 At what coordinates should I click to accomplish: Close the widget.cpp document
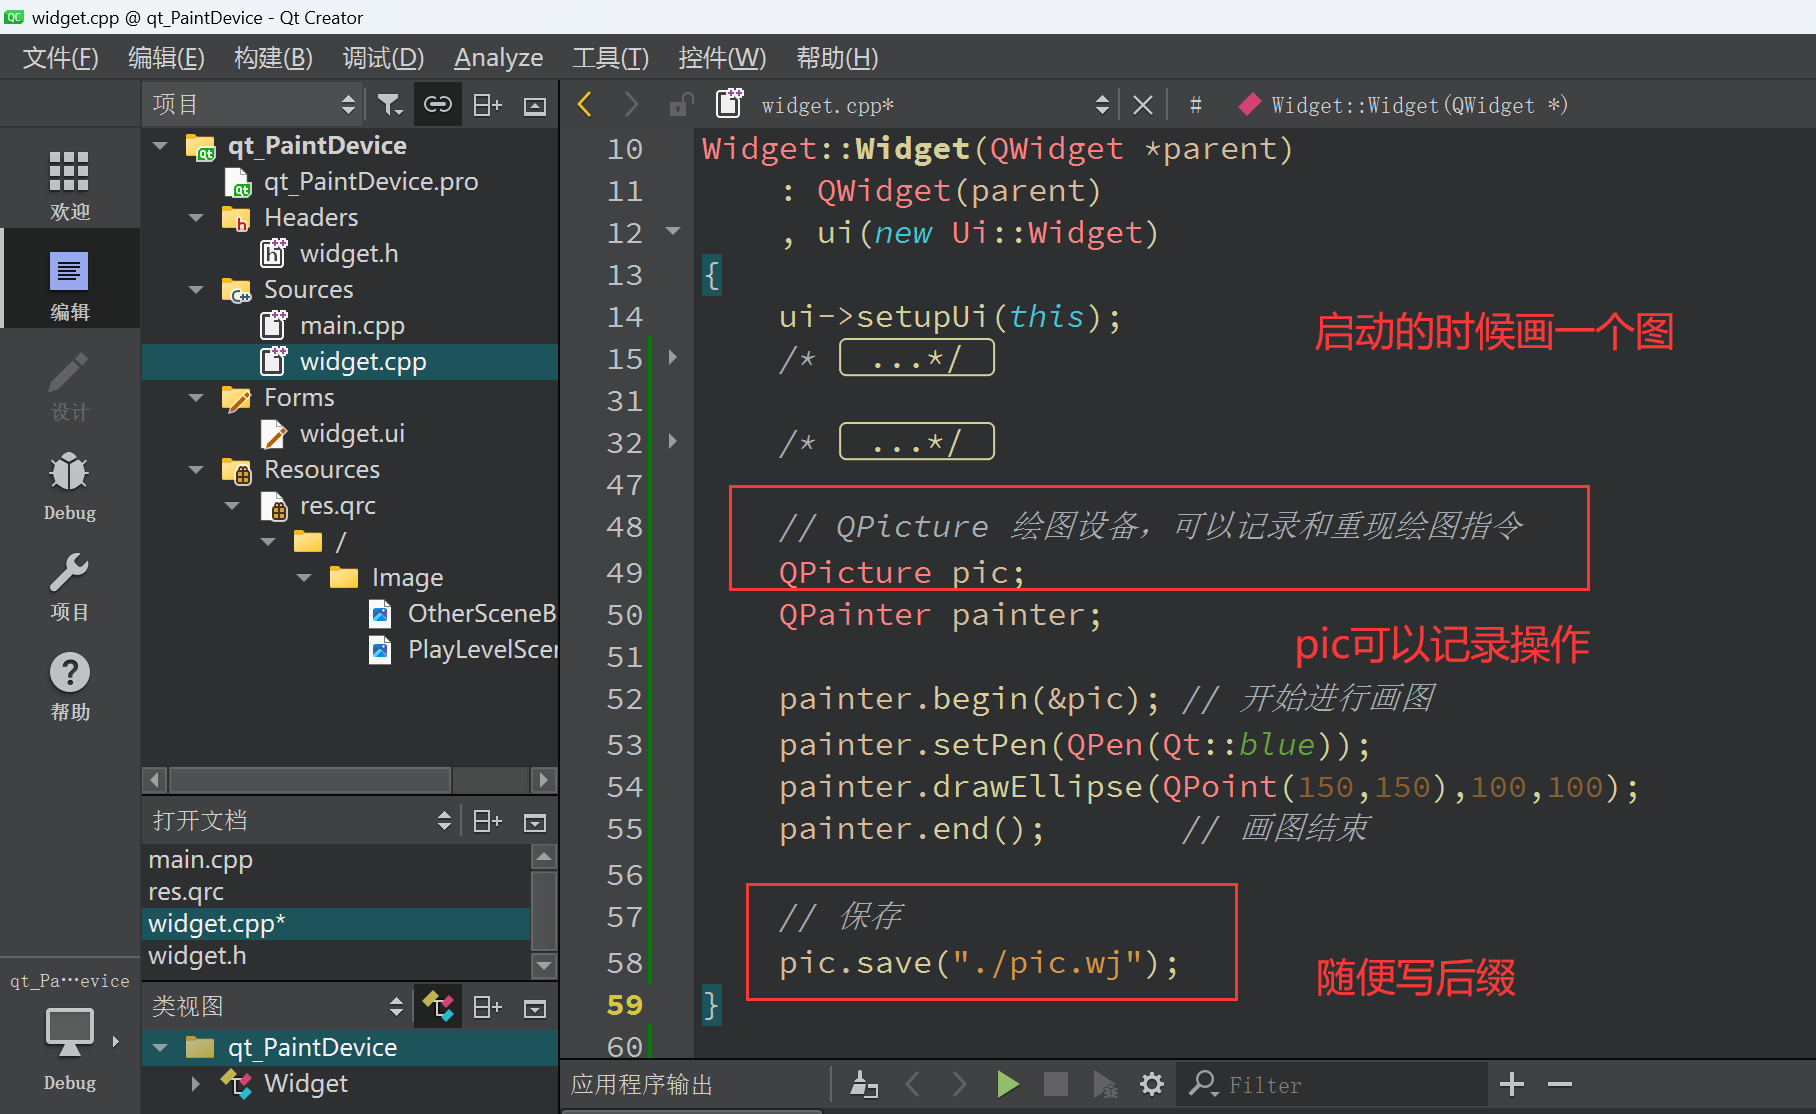[x=1143, y=105]
